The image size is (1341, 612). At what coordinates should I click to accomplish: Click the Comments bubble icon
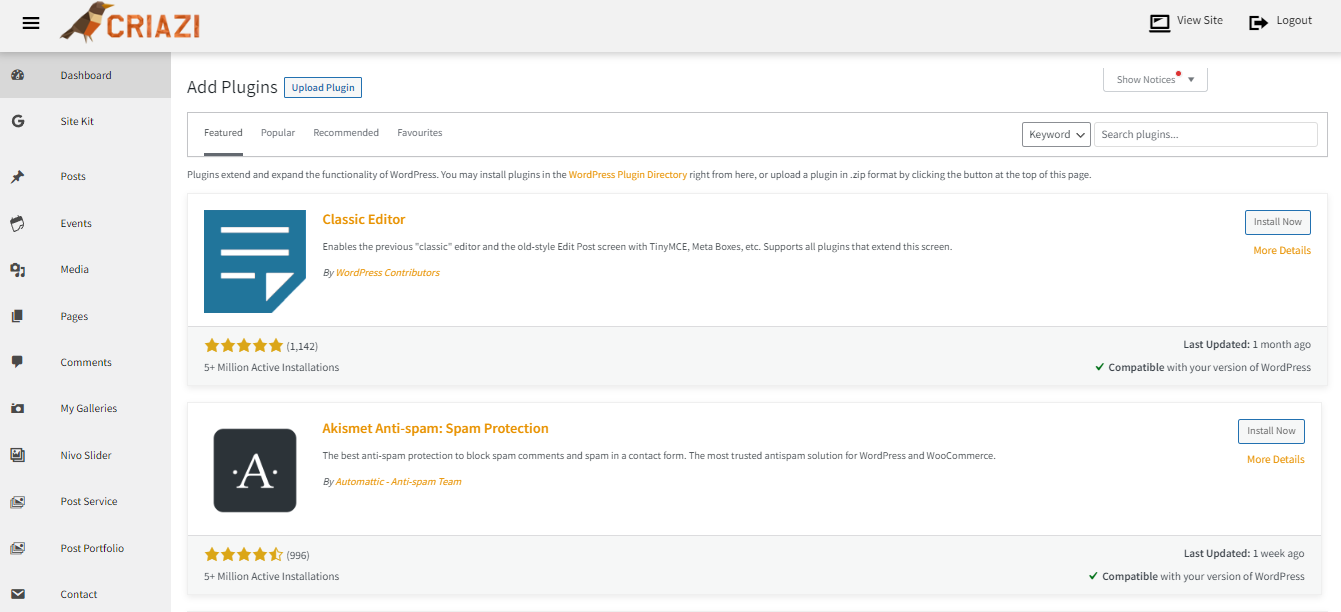[17, 362]
